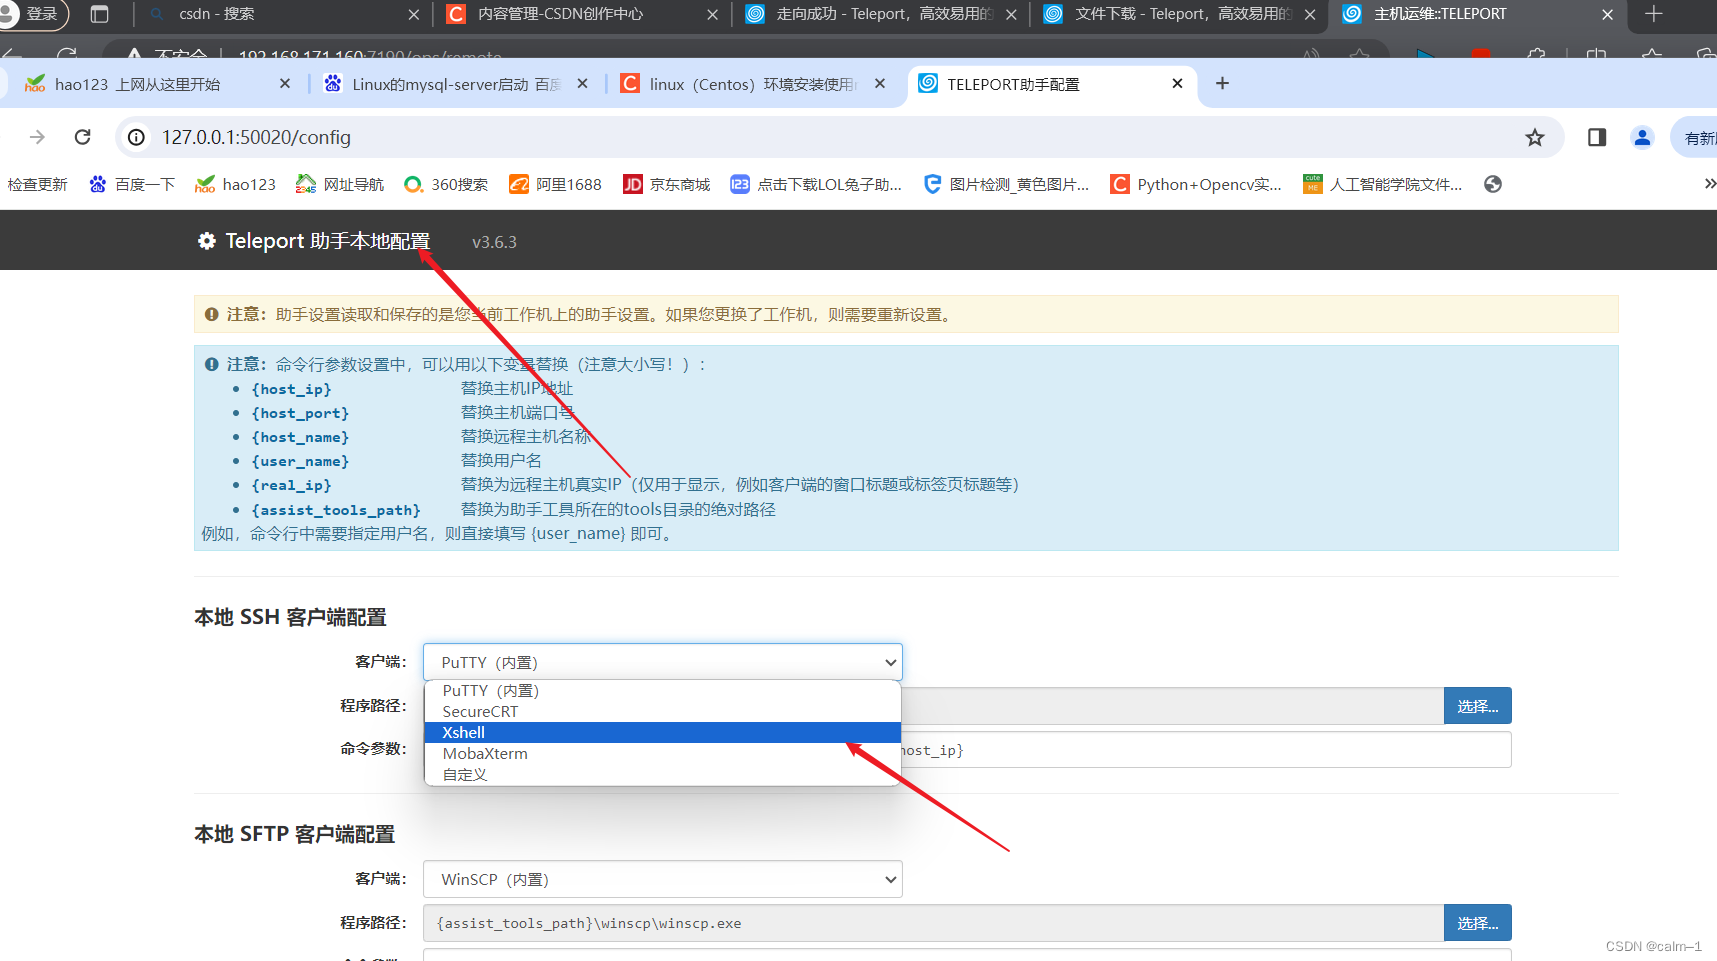Click tab overview icon in back window
The image size is (1717, 961).
(99, 14)
